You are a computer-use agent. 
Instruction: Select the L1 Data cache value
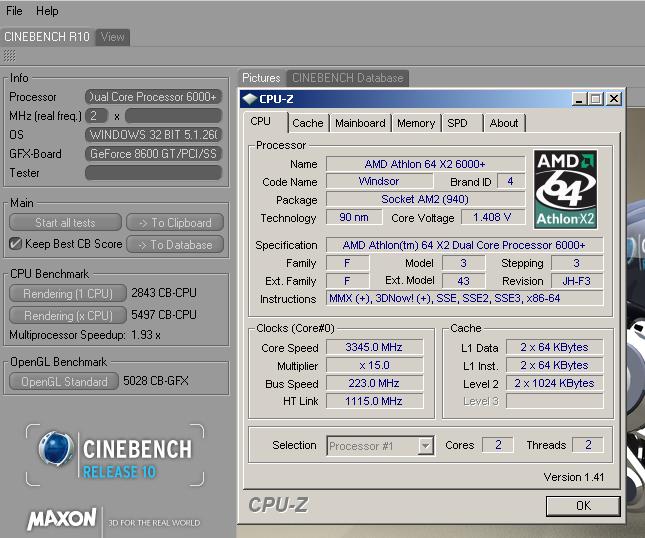pyautogui.click(x=554, y=347)
